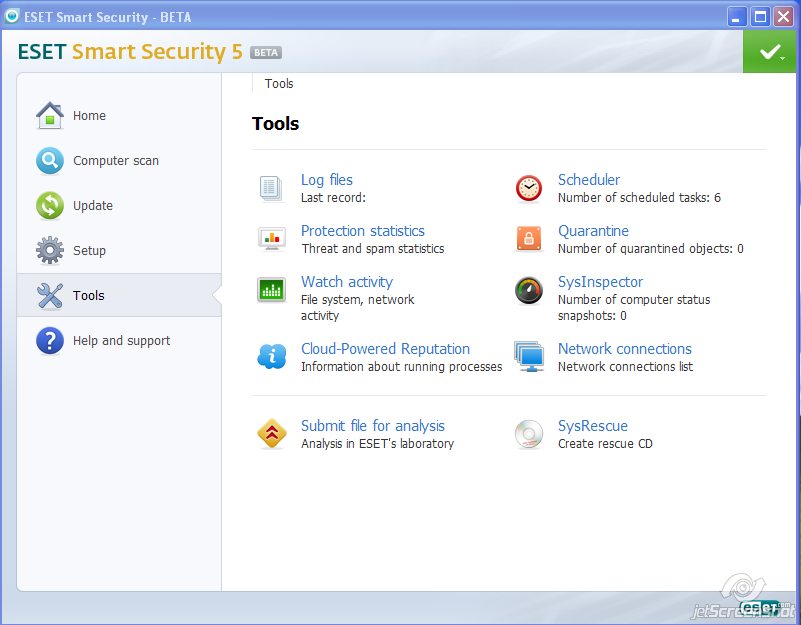Screen dimensions: 801x625
Task: Maximize the ESET Smart Security window
Action: [760, 17]
